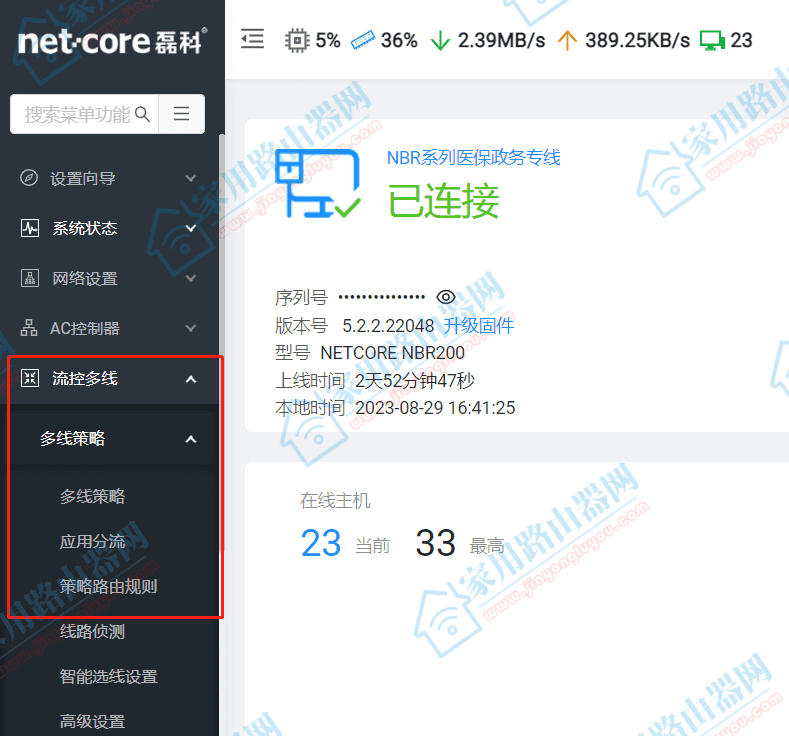The height and width of the screenshot is (736, 789).
Task: Select the 多线策略 submenu header
Action: 109,438
